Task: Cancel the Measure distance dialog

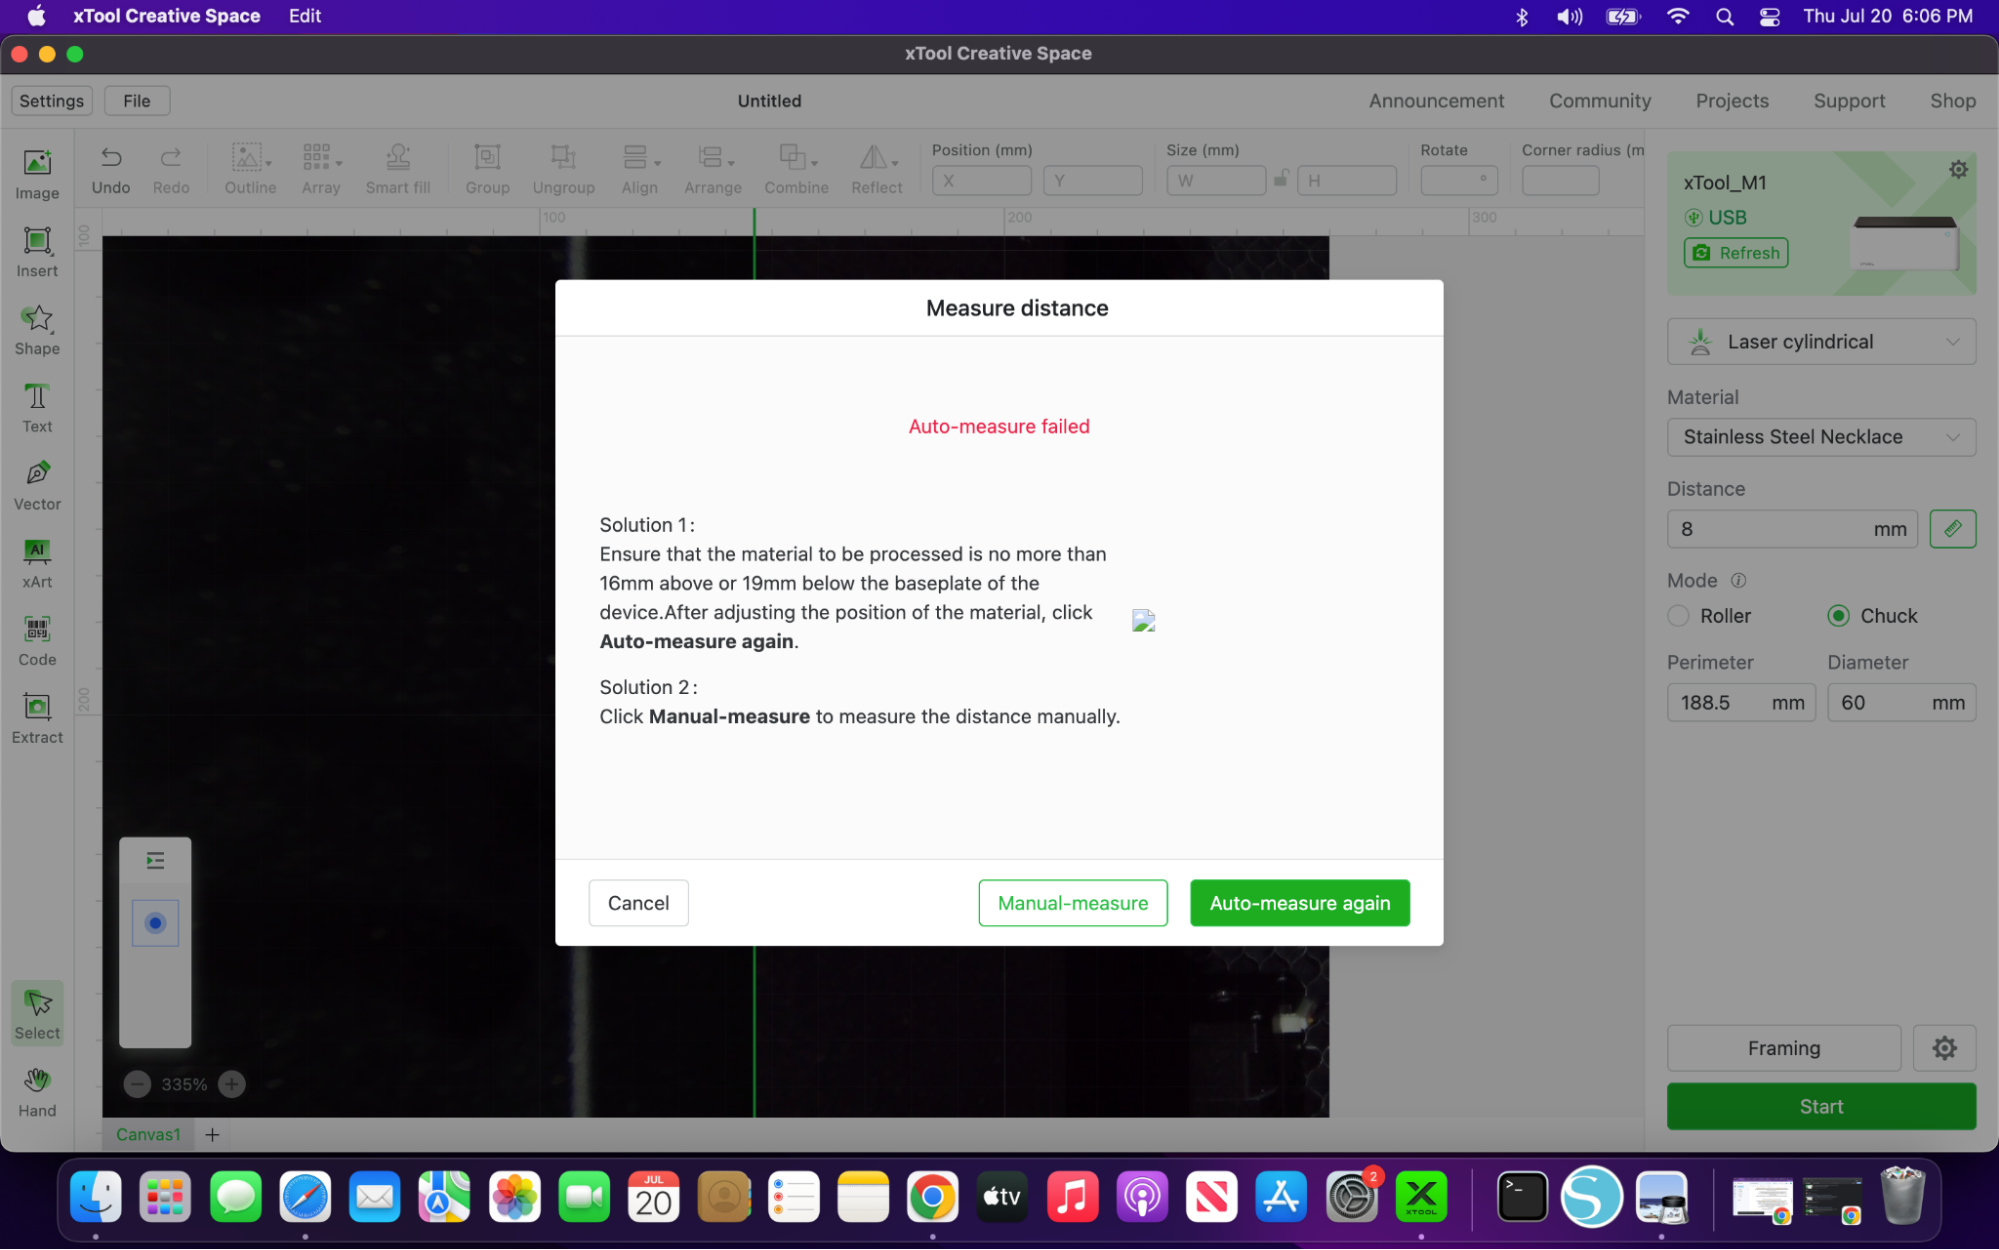Action: coord(638,903)
